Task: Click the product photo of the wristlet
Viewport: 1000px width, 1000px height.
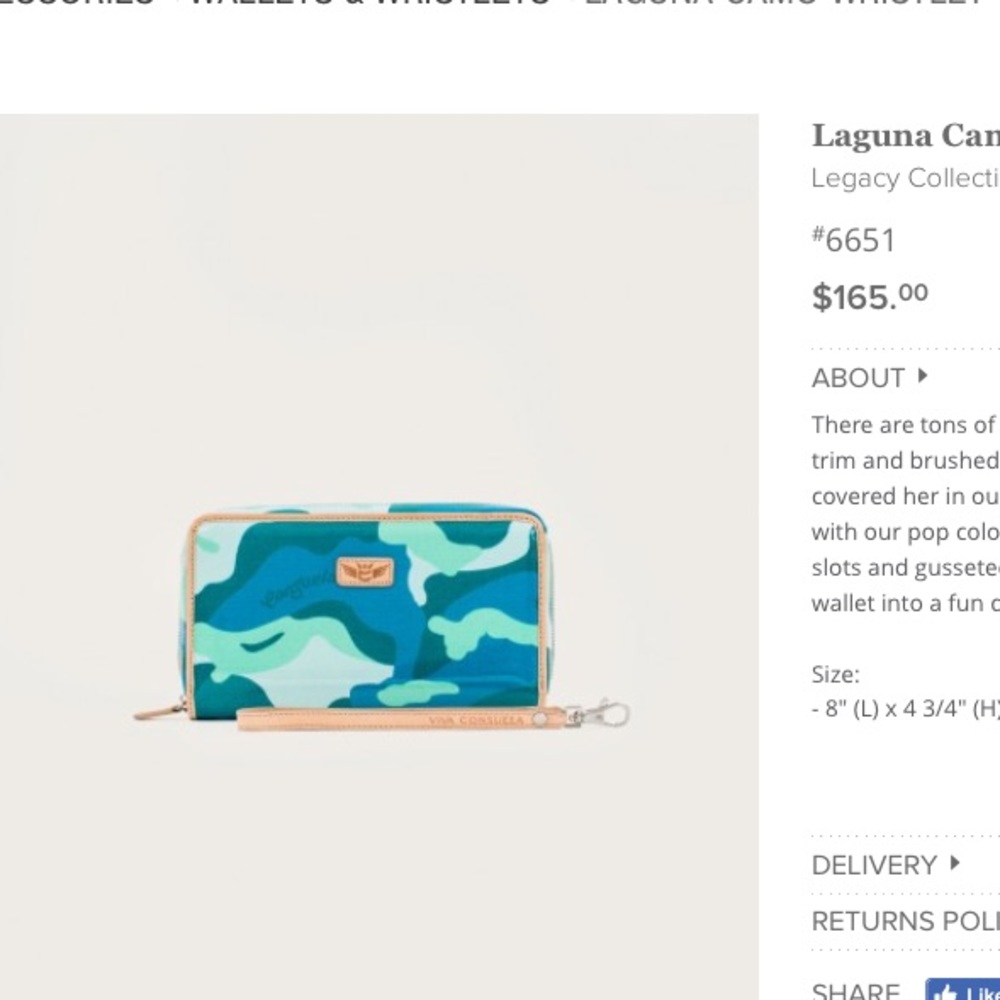Action: pyautogui.click(x=375, y=600)
